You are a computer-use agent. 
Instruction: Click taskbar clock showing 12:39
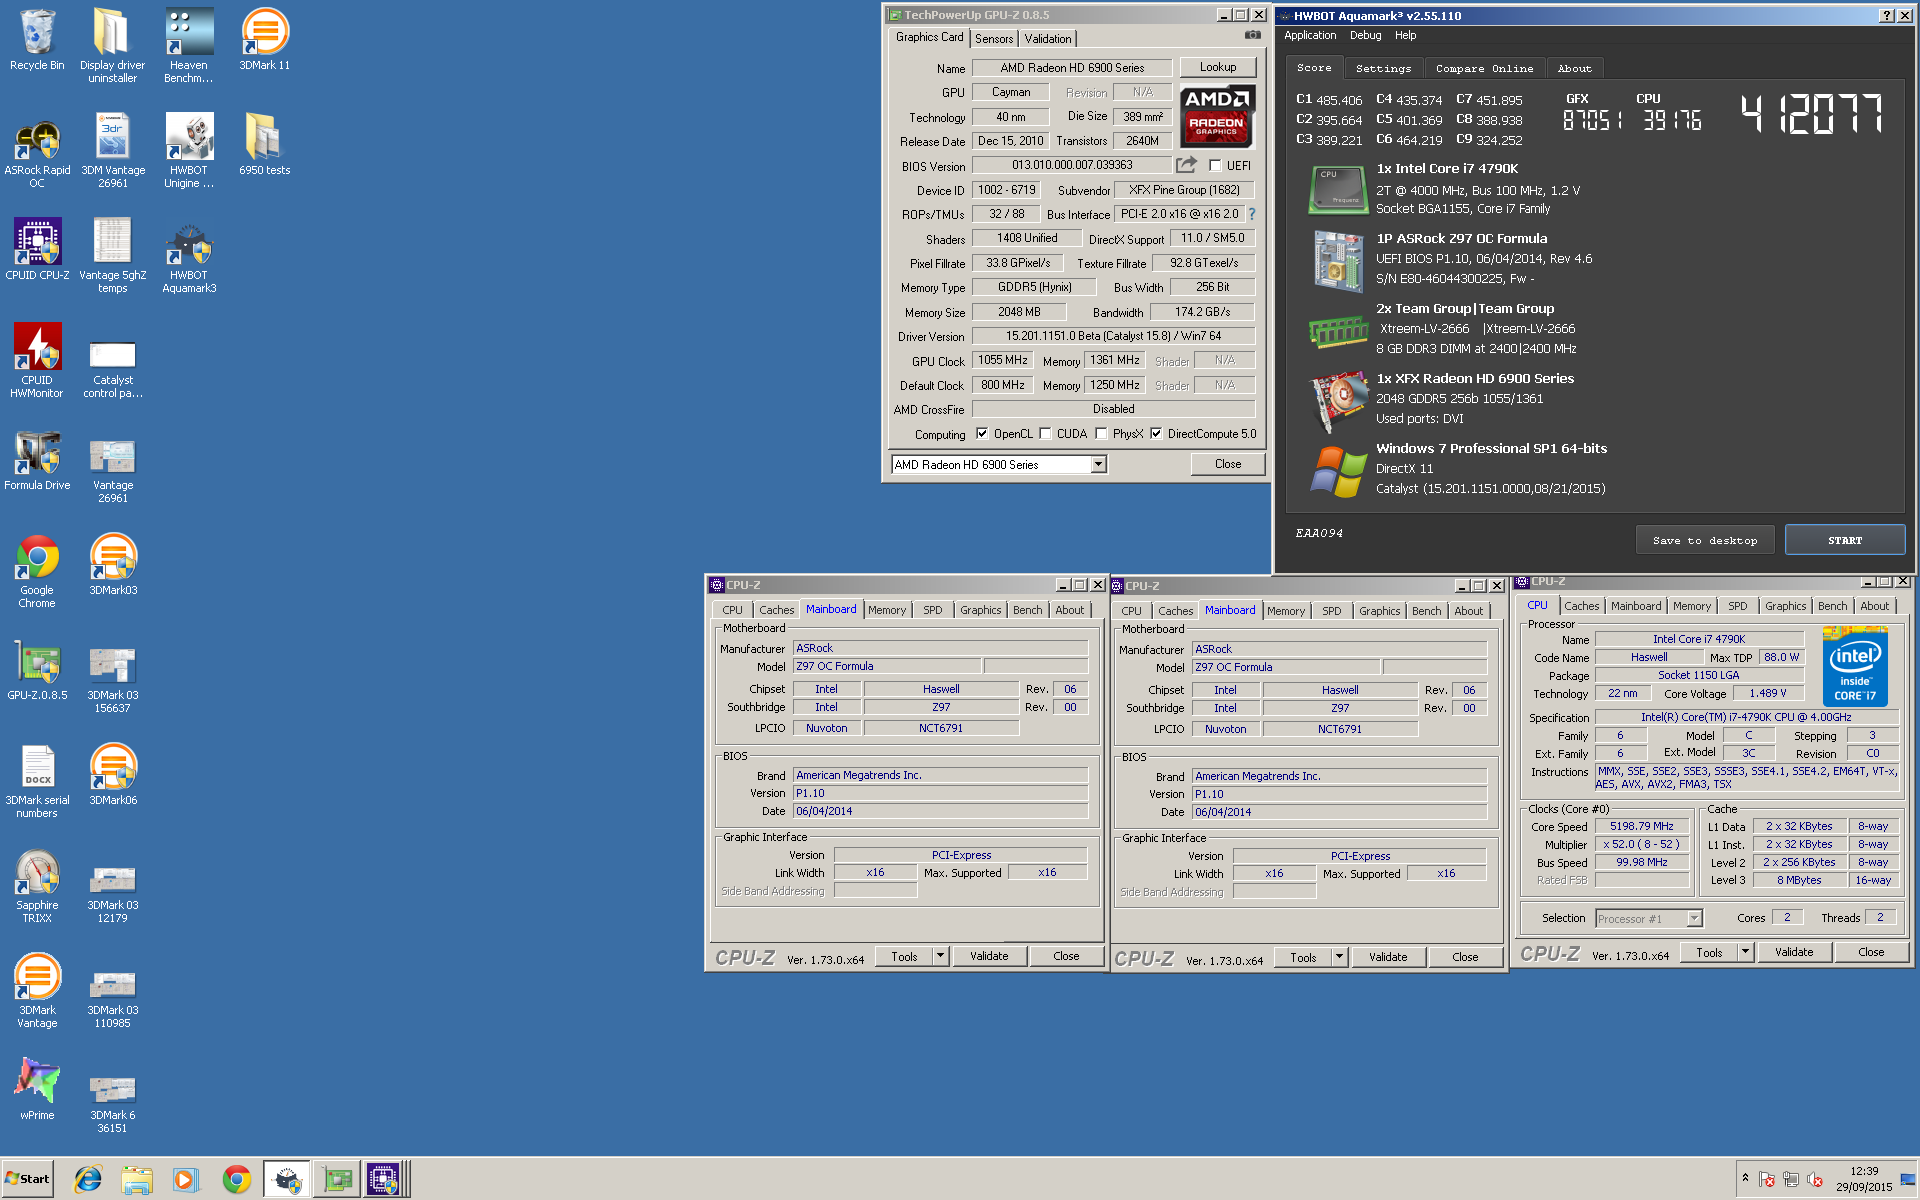(x=1864, y=1179)
